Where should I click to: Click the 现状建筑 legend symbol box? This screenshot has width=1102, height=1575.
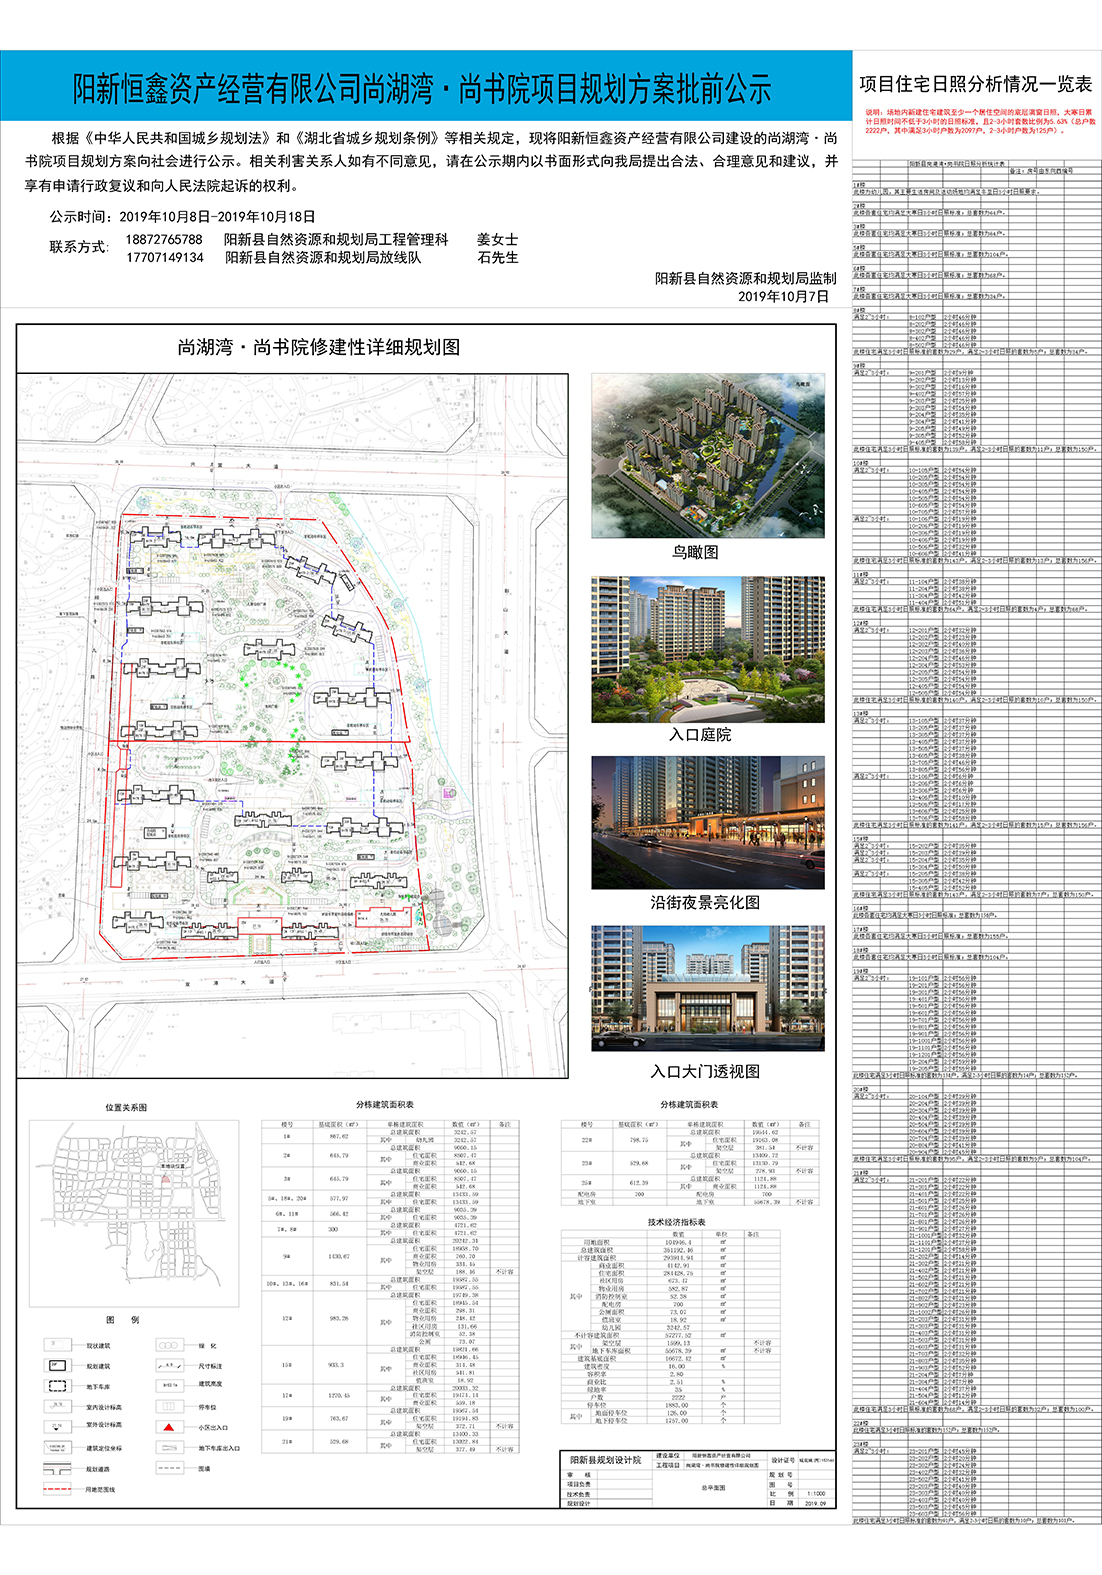point(58,1345)
